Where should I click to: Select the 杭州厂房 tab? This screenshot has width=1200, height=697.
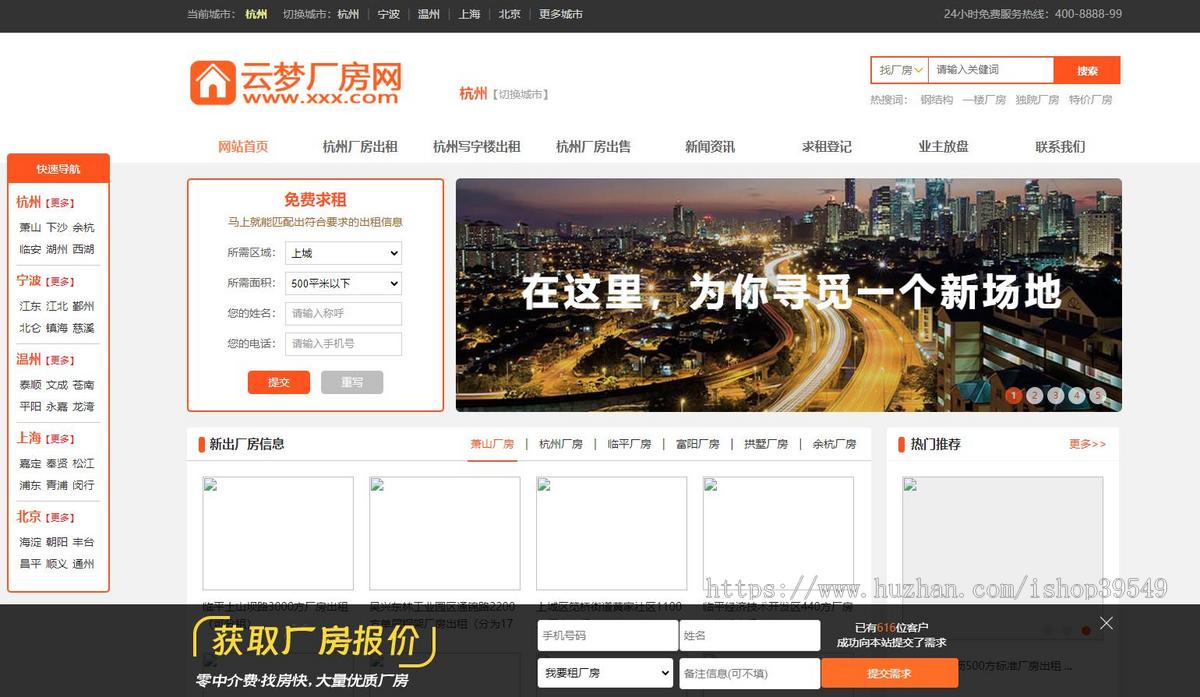(561, 444)
